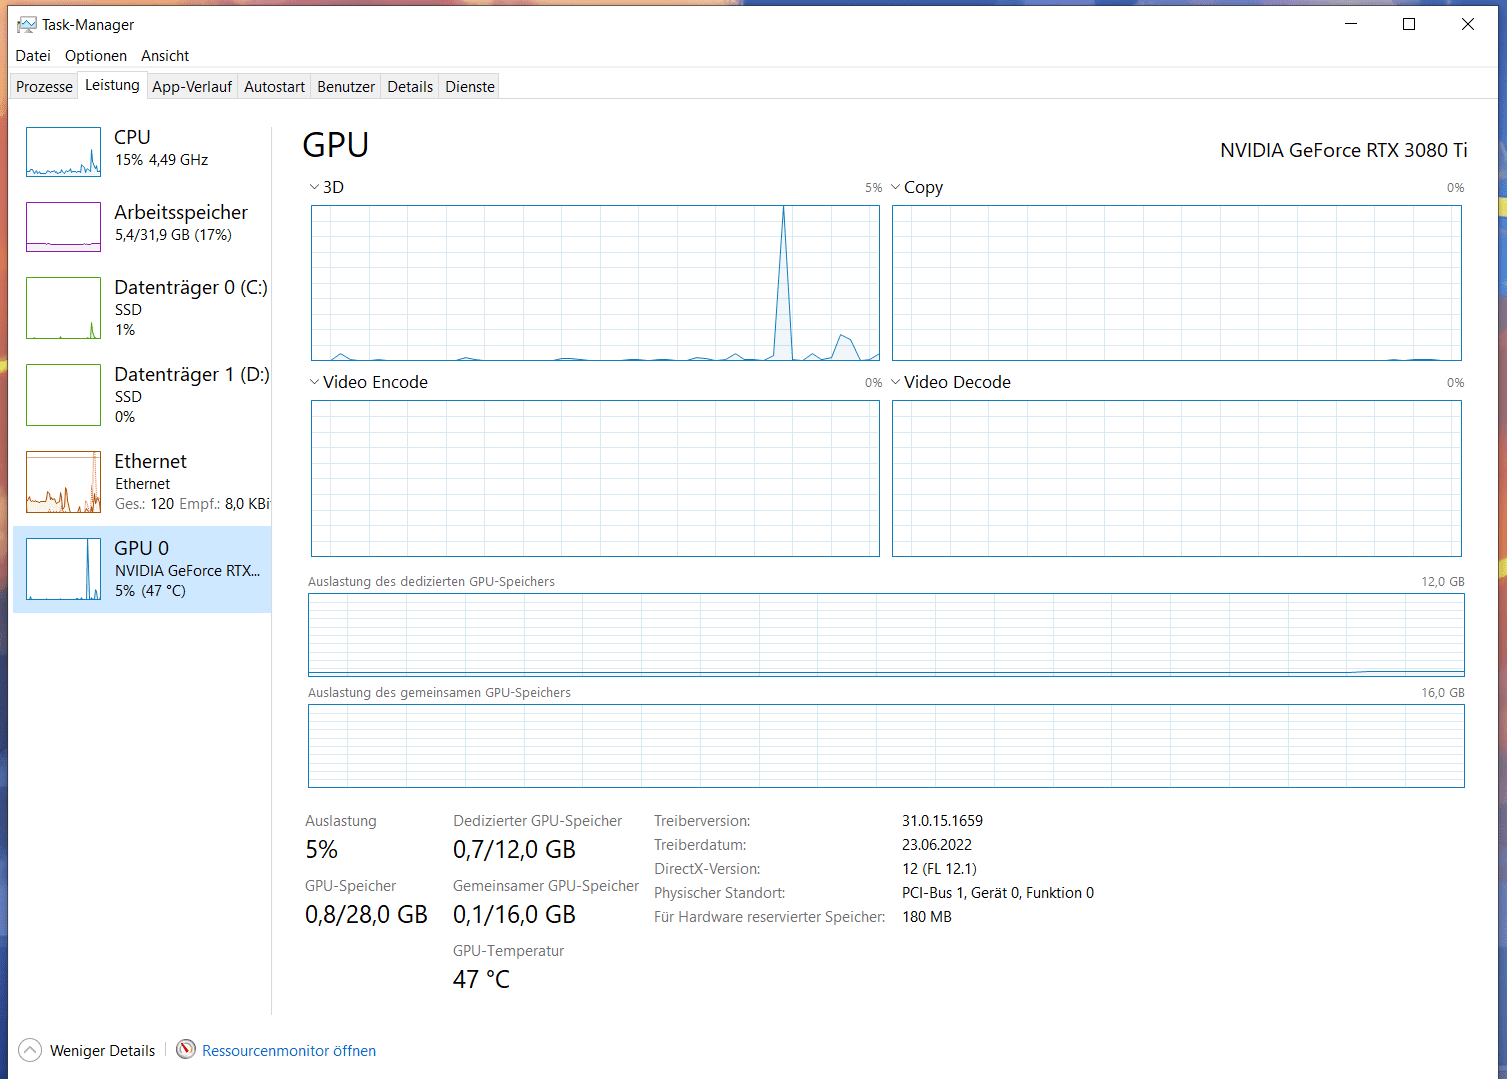
Task: Open the 3D engine dropdown chevron
Action: pos(314,187)
